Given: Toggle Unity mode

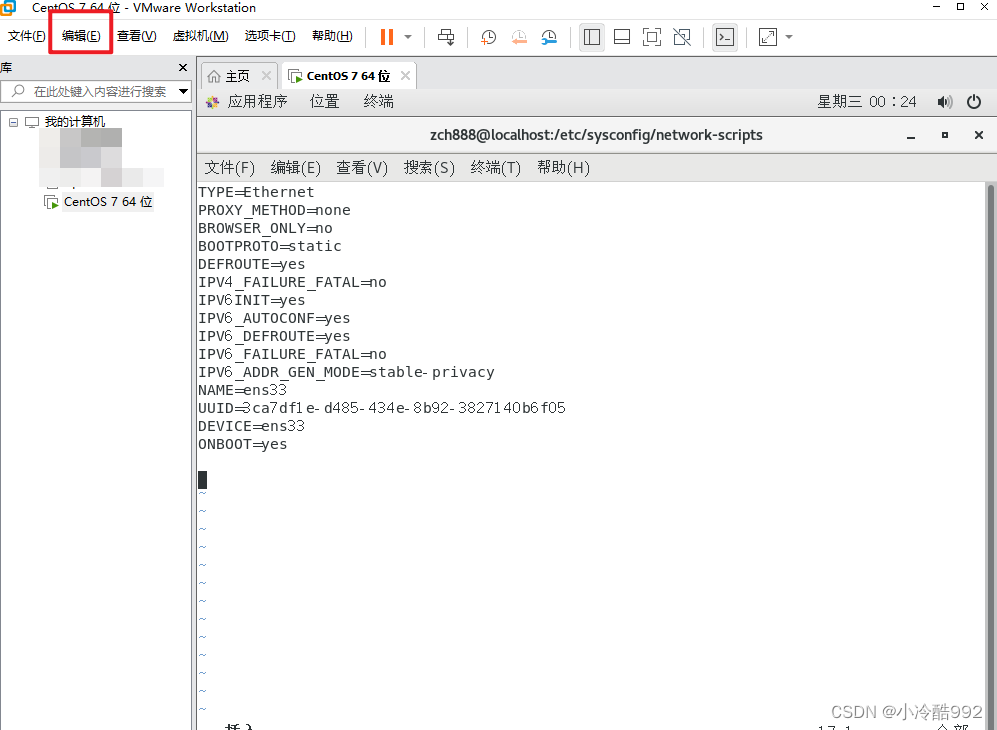Looking at the screenshot, I should [x=682, y=36].
